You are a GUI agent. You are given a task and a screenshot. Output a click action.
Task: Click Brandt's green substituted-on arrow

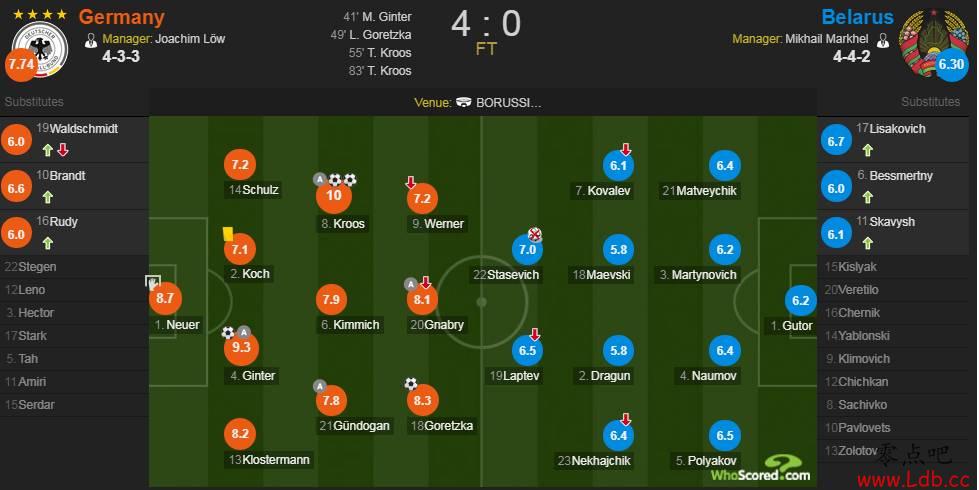point(47,197)
